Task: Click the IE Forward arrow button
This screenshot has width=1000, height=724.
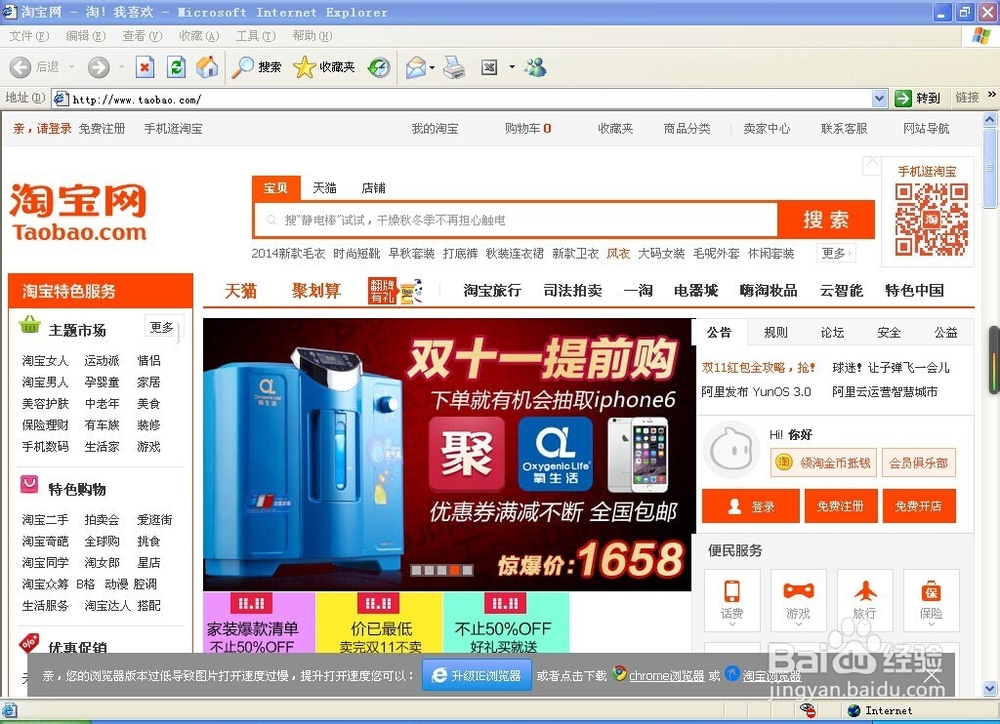Action: click(98, 67)
